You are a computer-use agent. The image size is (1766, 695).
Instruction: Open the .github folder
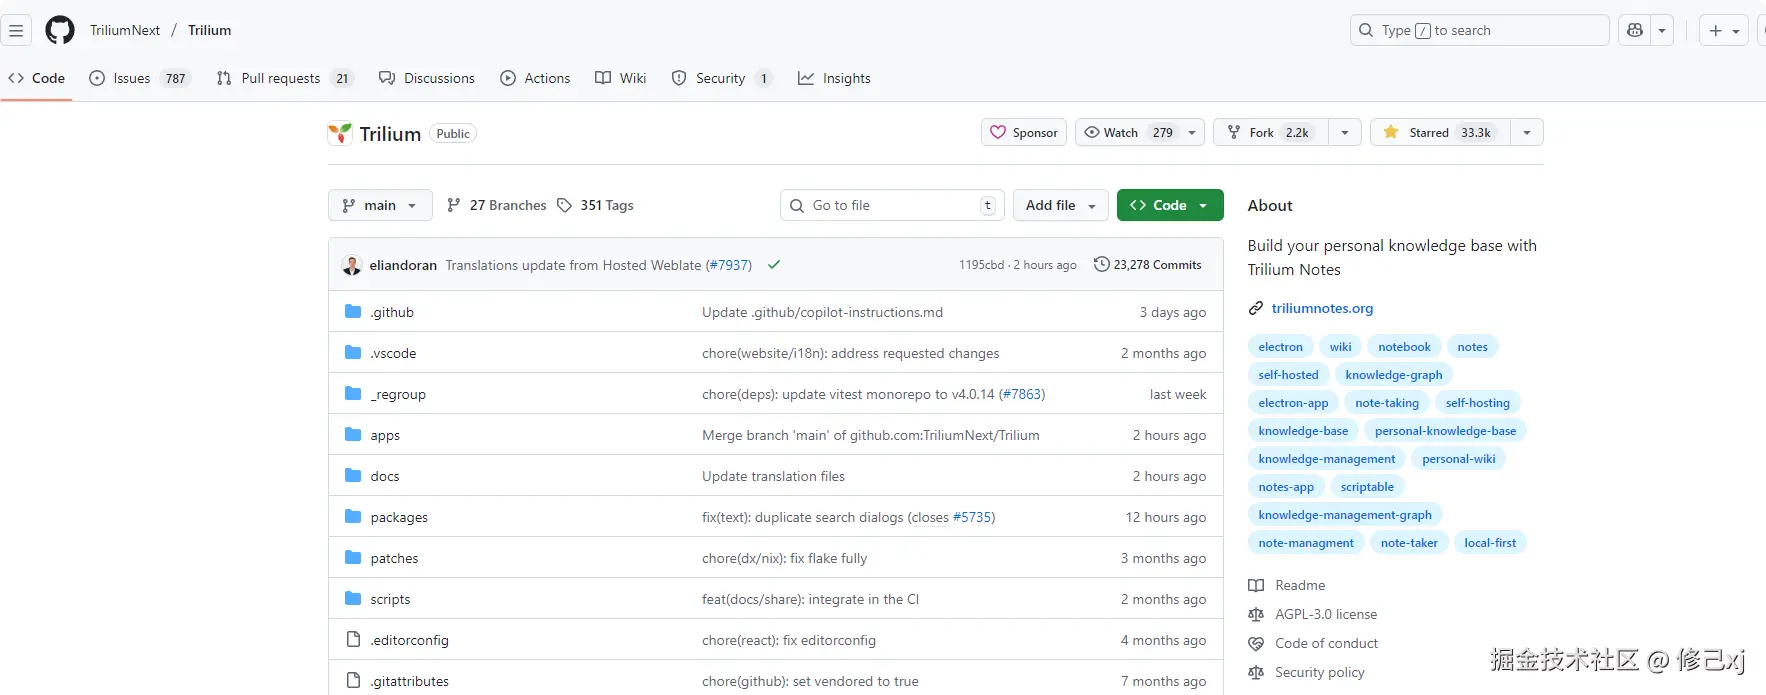point(392,312)
